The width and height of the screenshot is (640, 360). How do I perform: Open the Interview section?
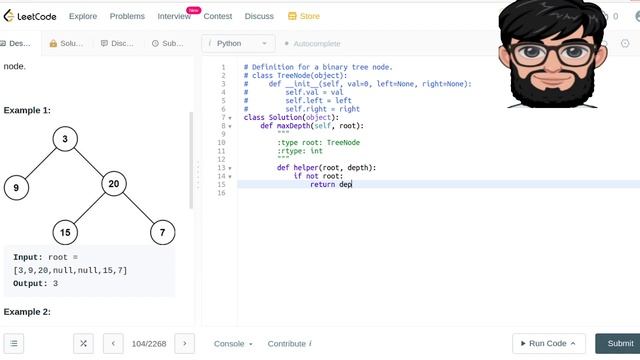pyautogui.click(x=174, y=16)
